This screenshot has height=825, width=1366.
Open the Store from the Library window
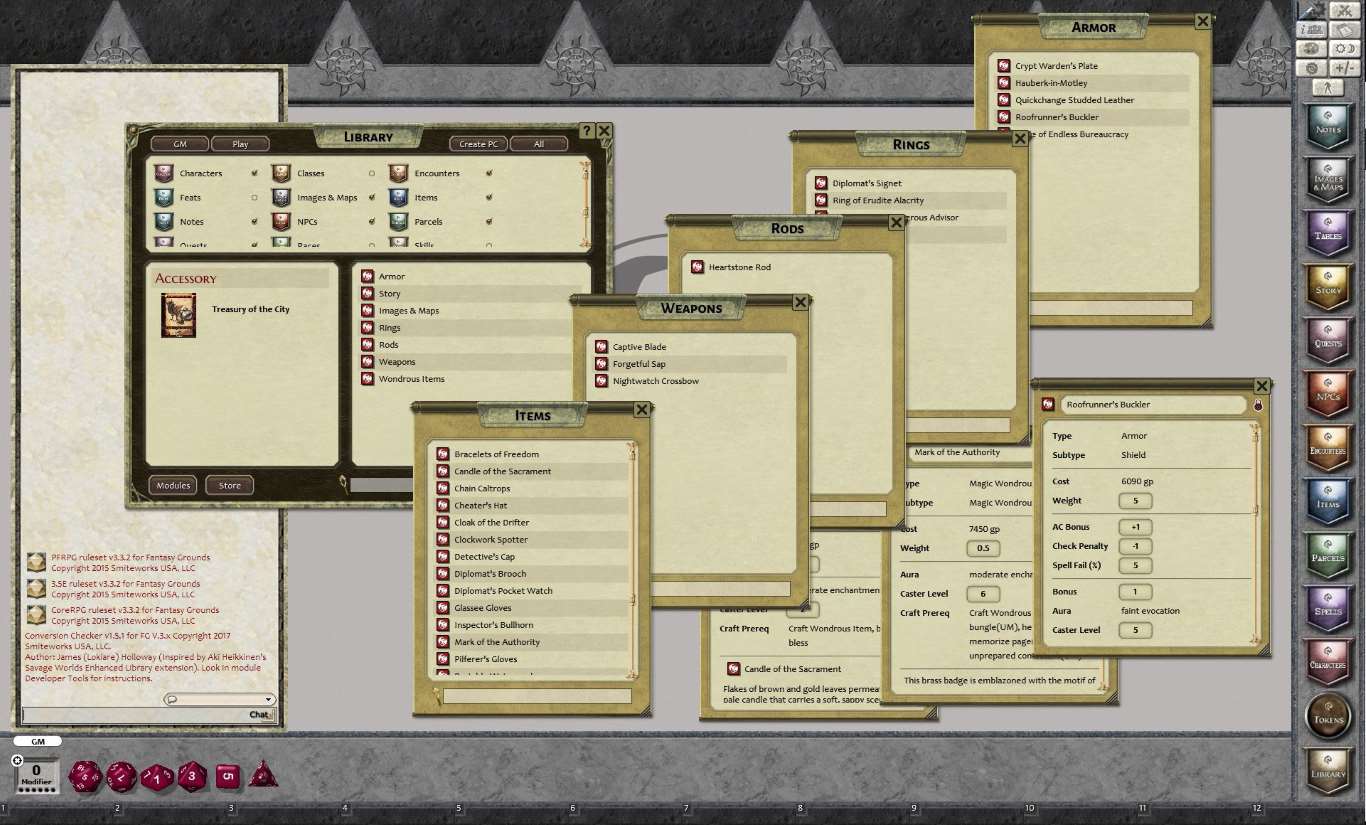229,485
